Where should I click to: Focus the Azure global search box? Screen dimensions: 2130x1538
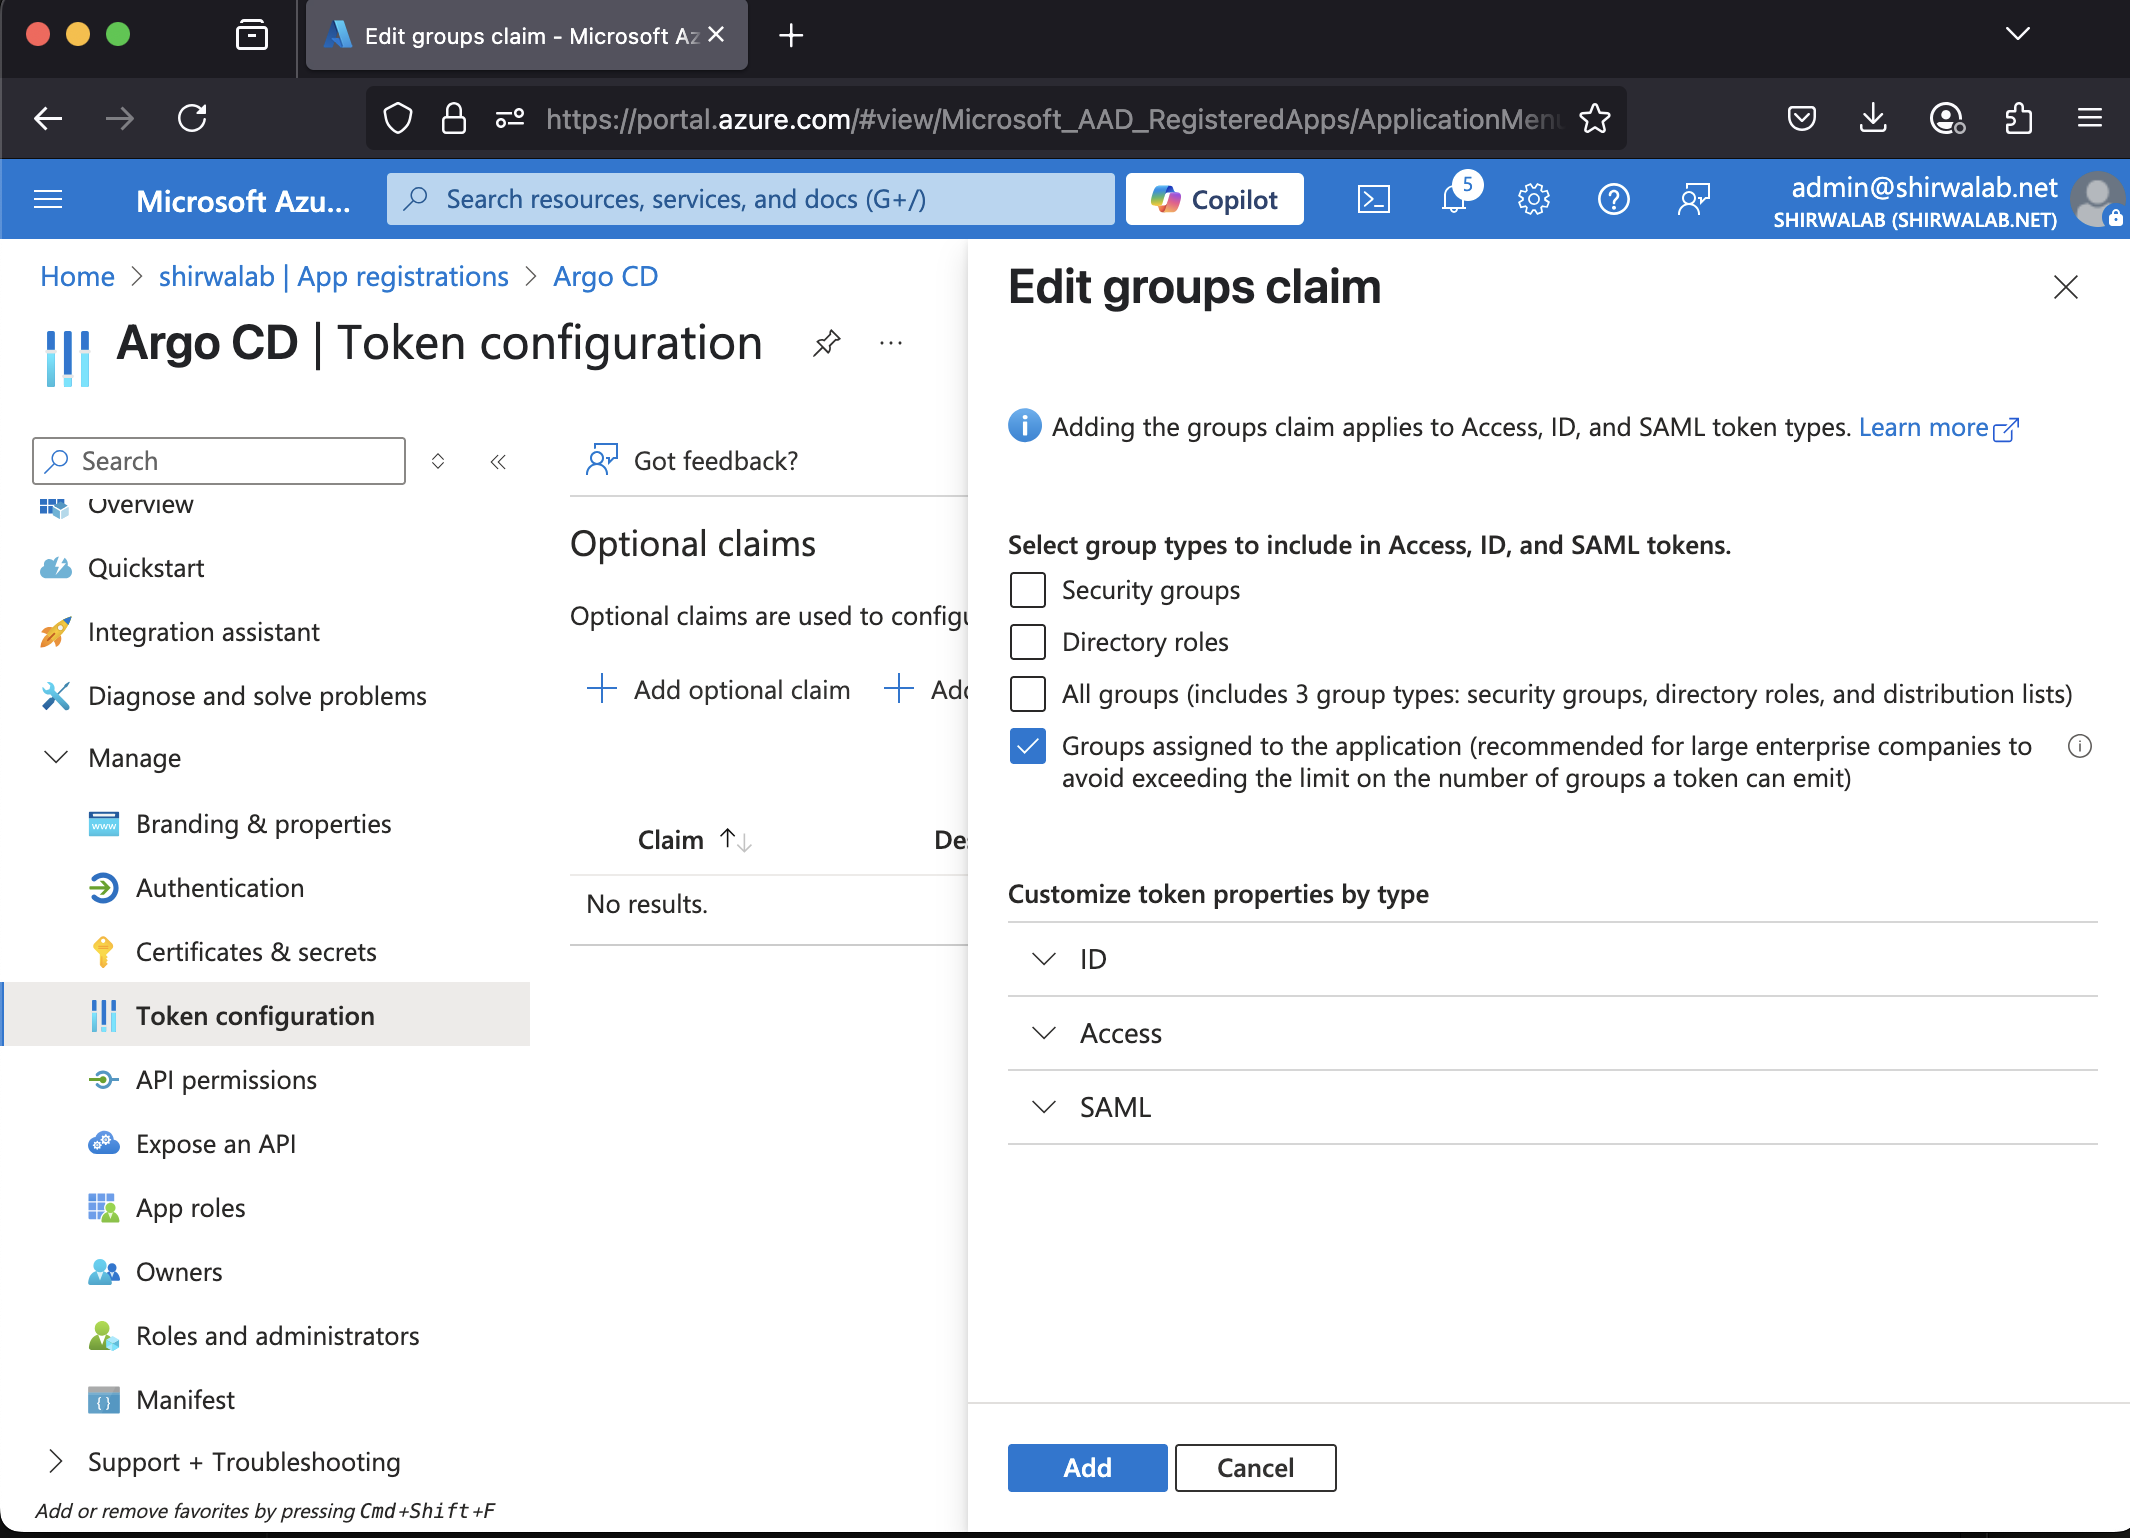pos(750,199)
